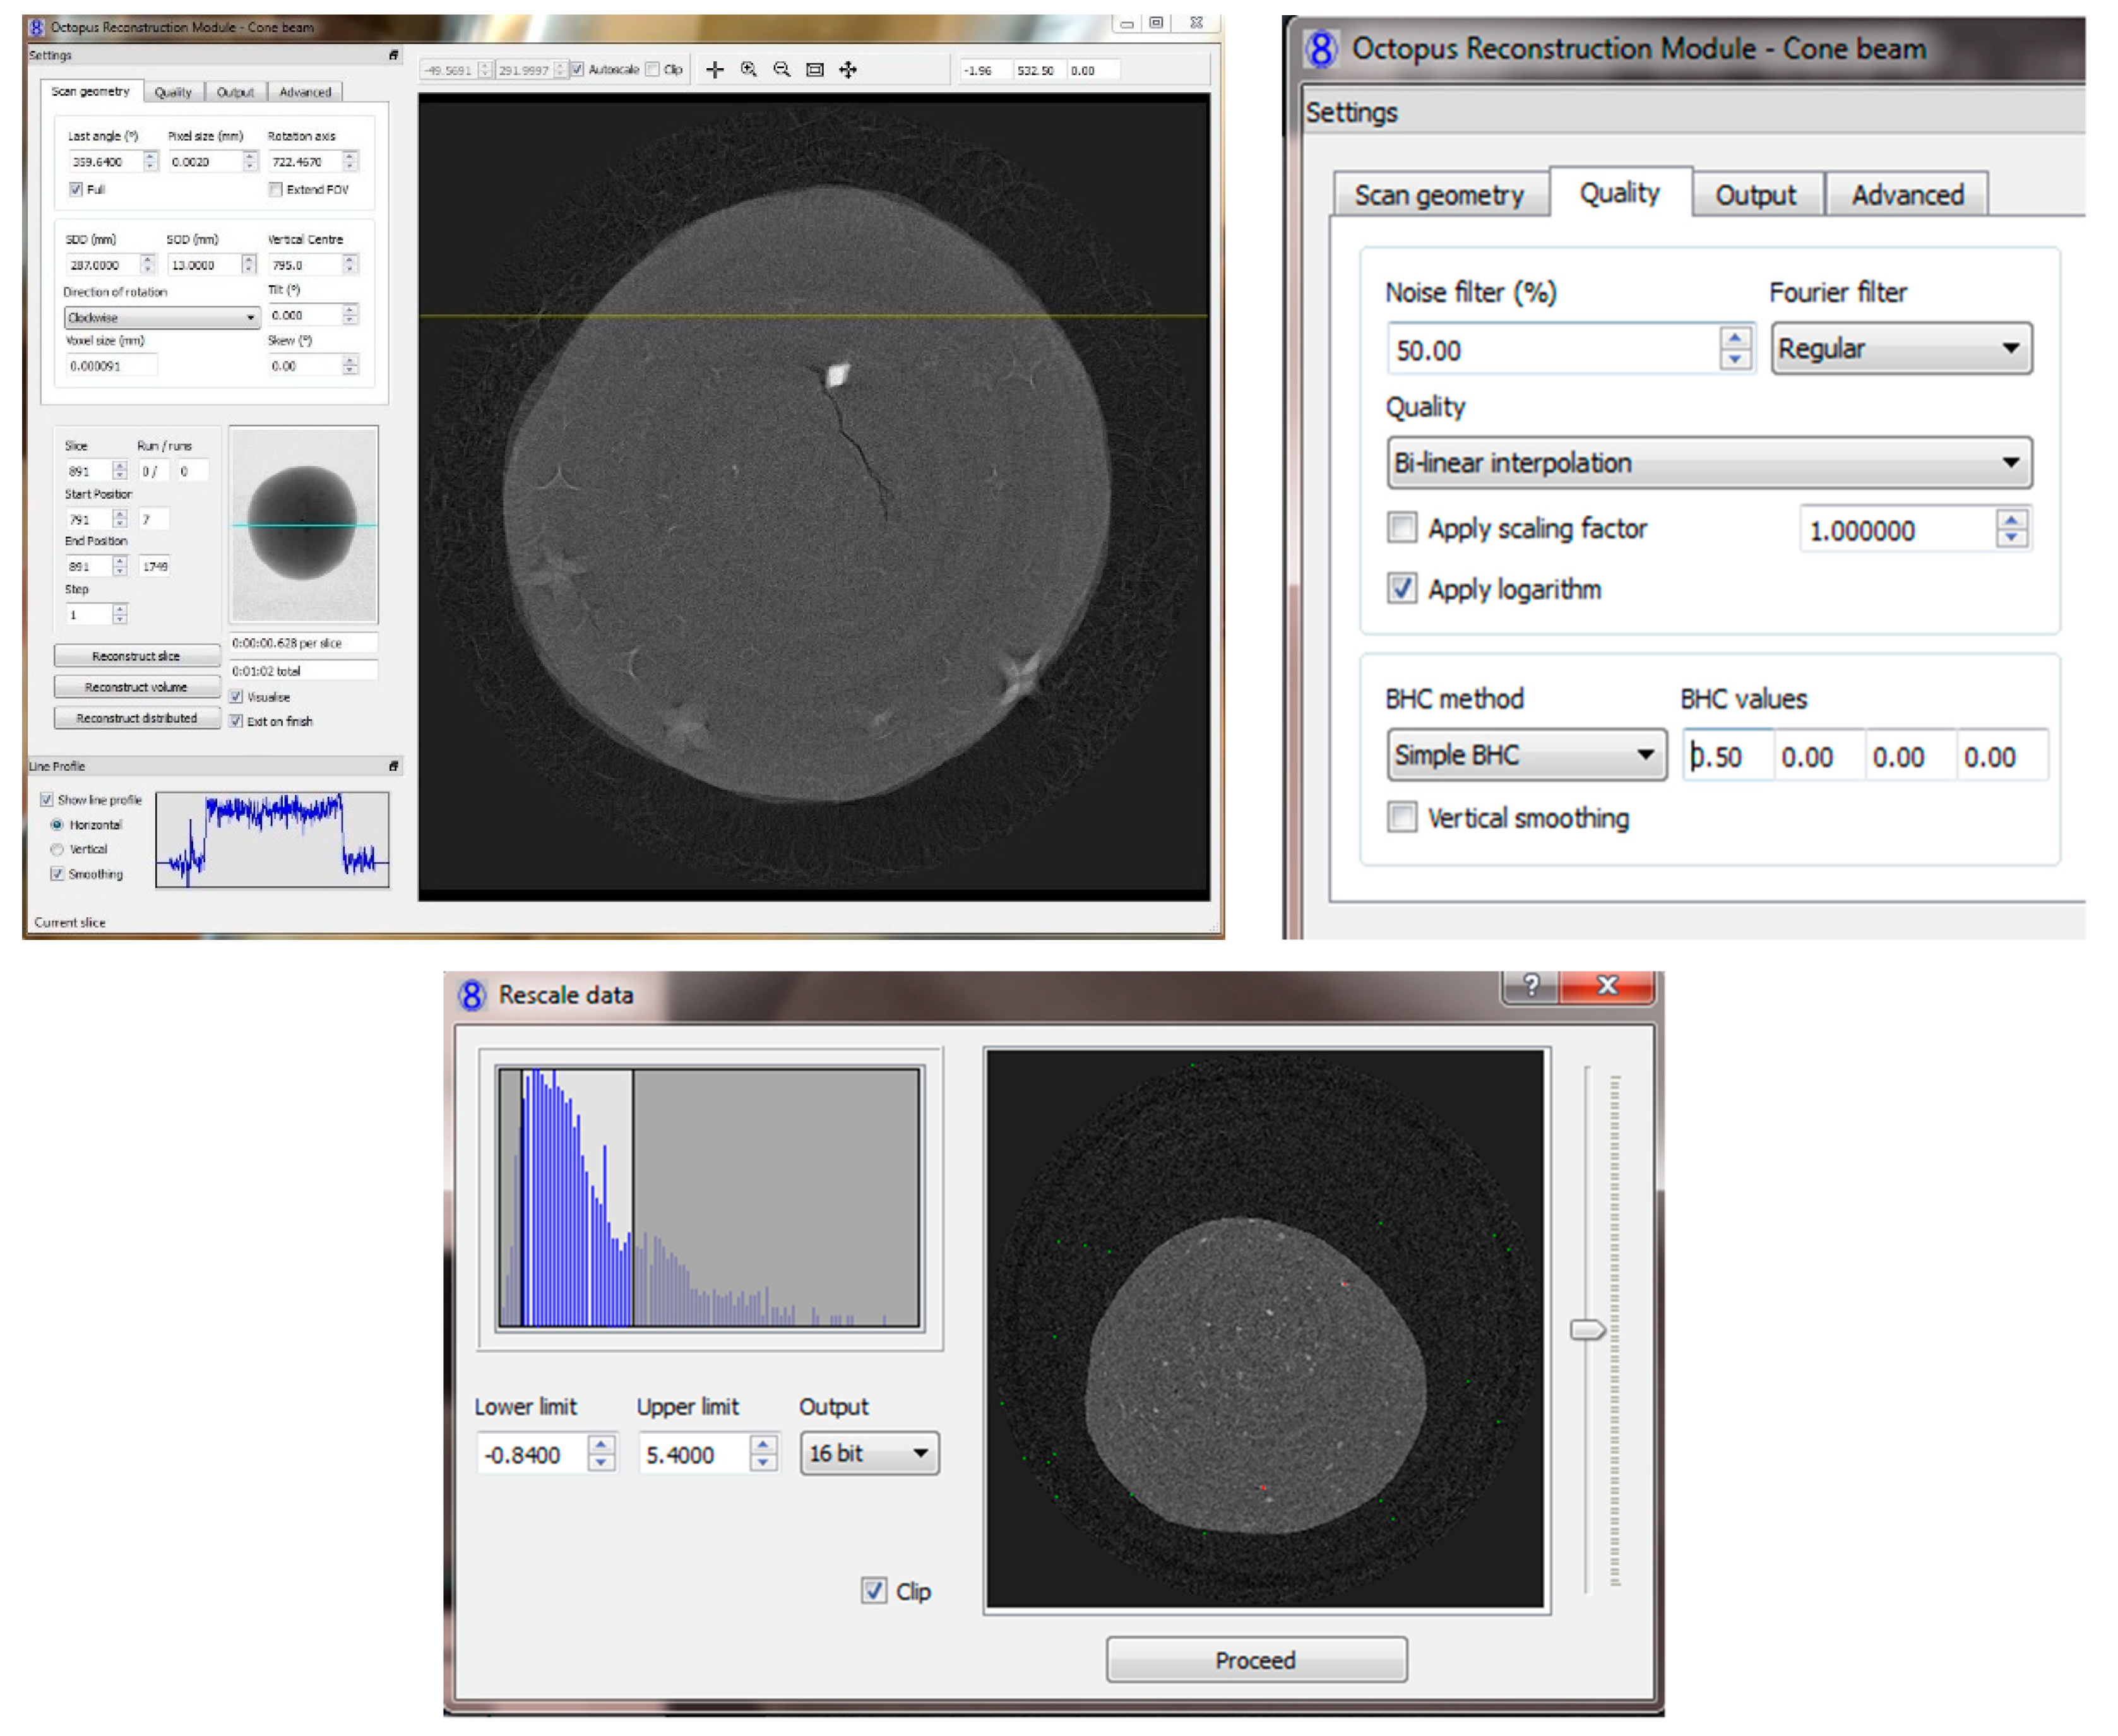Click the projection thumbnail with the cyan line
This screenshot has height=1736, width=2118.
(304, 524)
